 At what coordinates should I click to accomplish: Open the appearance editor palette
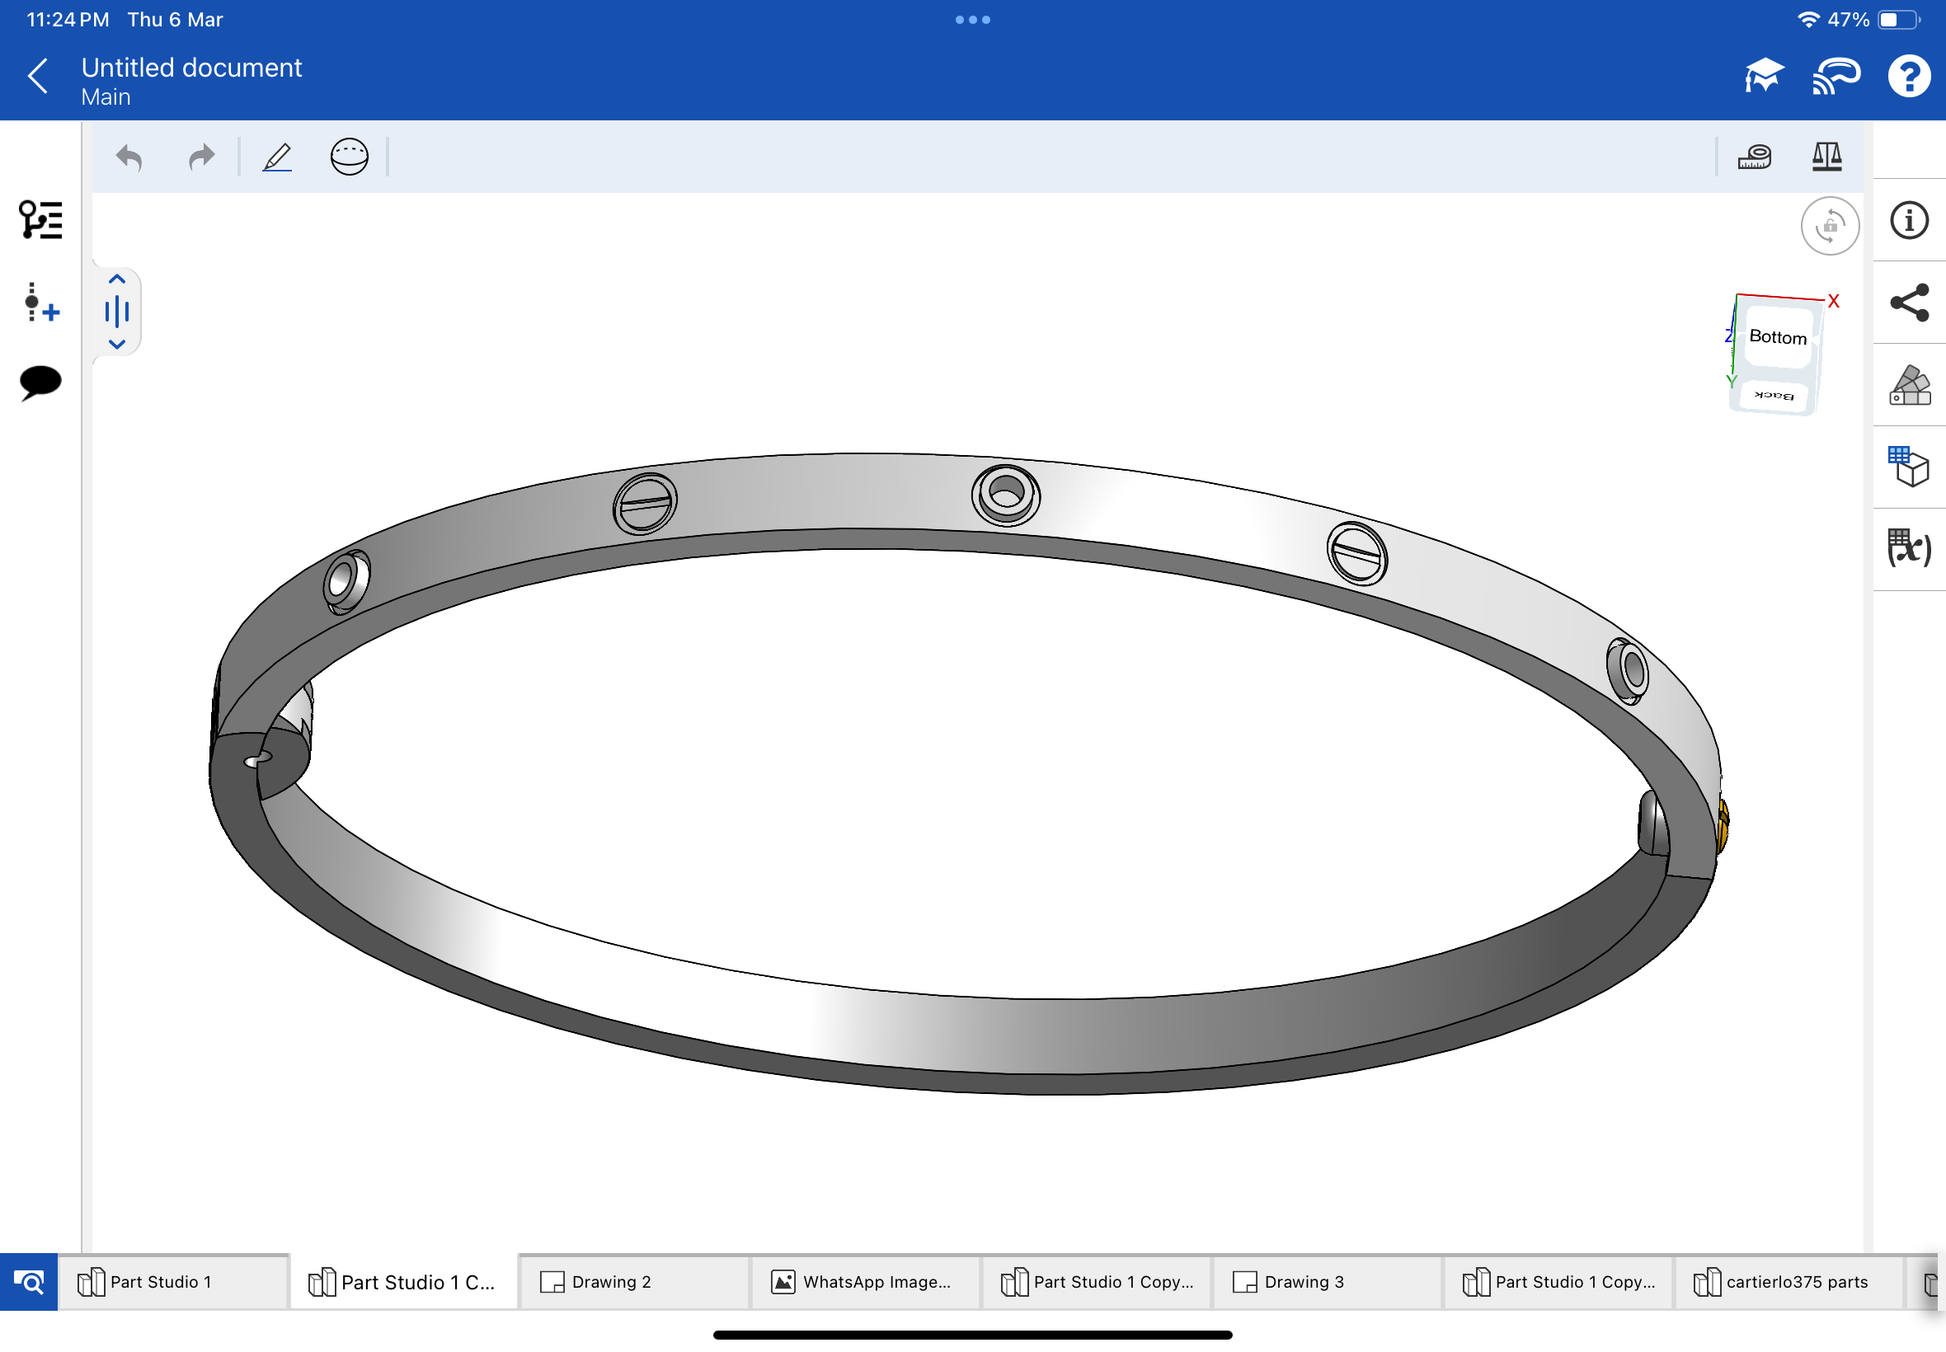tap(1908, 385)
